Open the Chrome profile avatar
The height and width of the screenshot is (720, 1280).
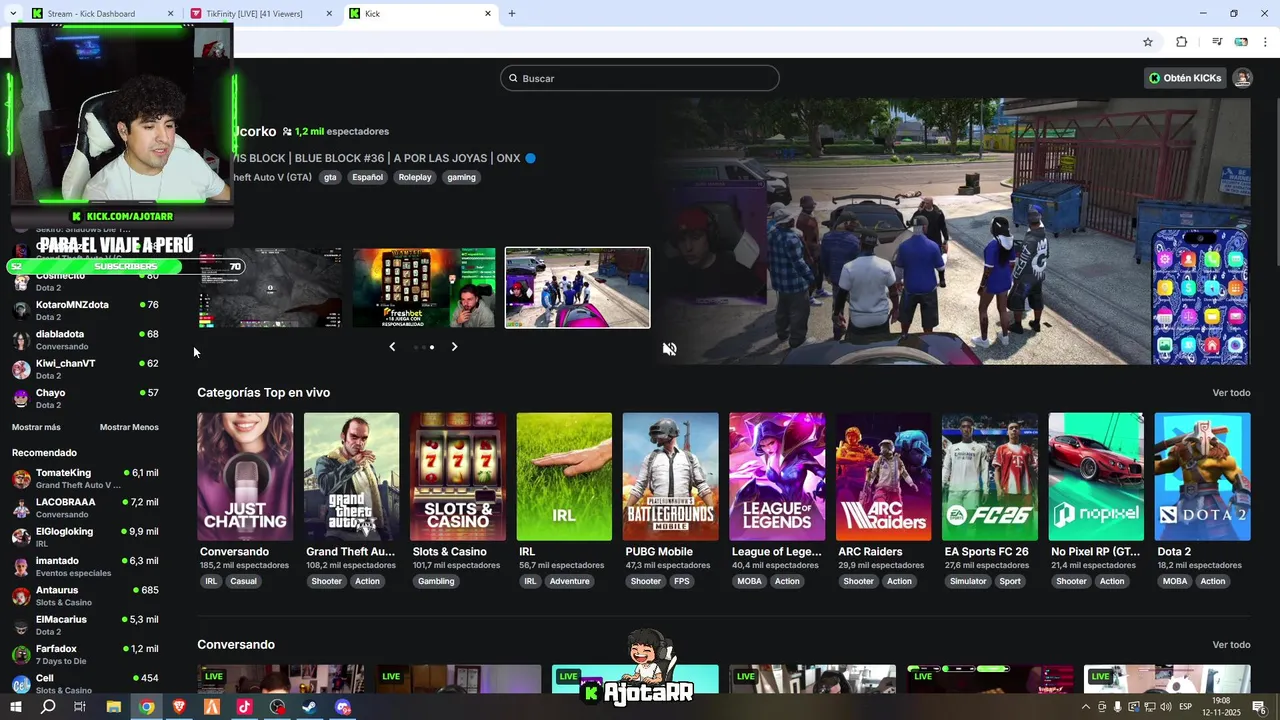tap(1241, 42)
